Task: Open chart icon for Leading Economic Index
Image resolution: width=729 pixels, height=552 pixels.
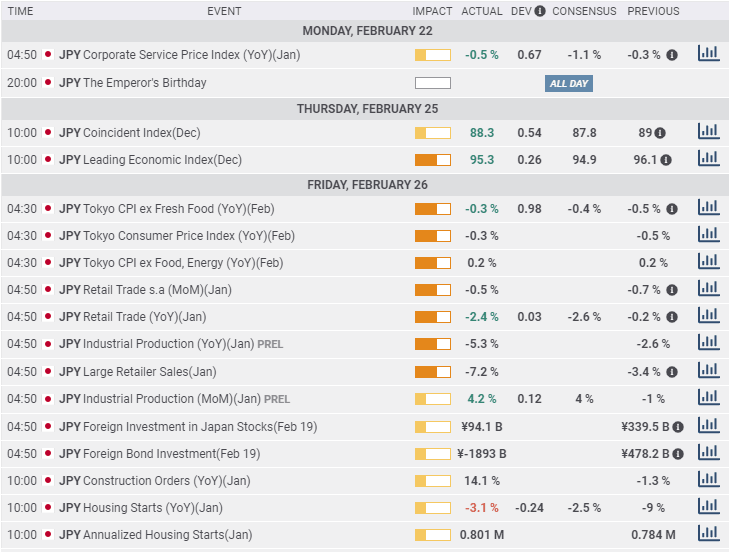Action: pyautogui.click(x=708, y=159)
